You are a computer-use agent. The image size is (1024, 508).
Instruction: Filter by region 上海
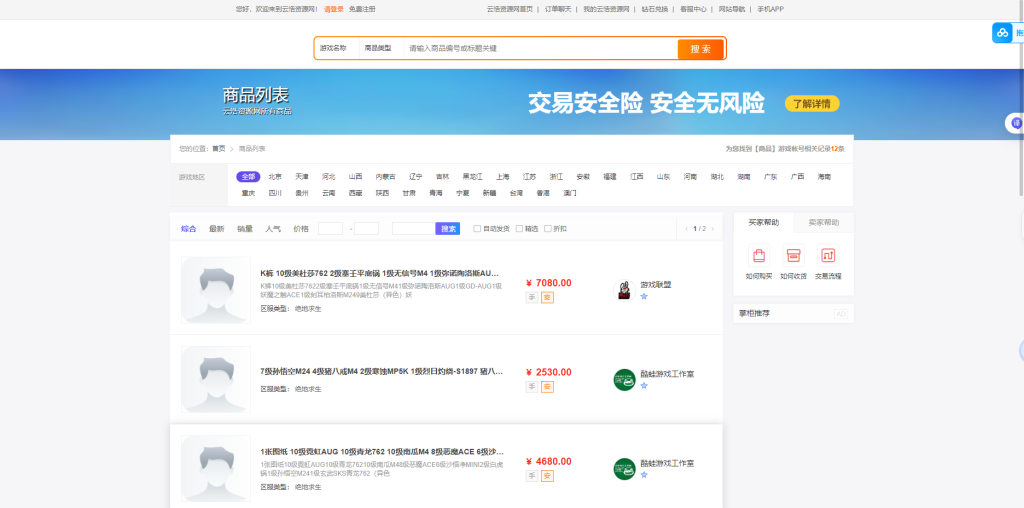[x=503, y=177]
